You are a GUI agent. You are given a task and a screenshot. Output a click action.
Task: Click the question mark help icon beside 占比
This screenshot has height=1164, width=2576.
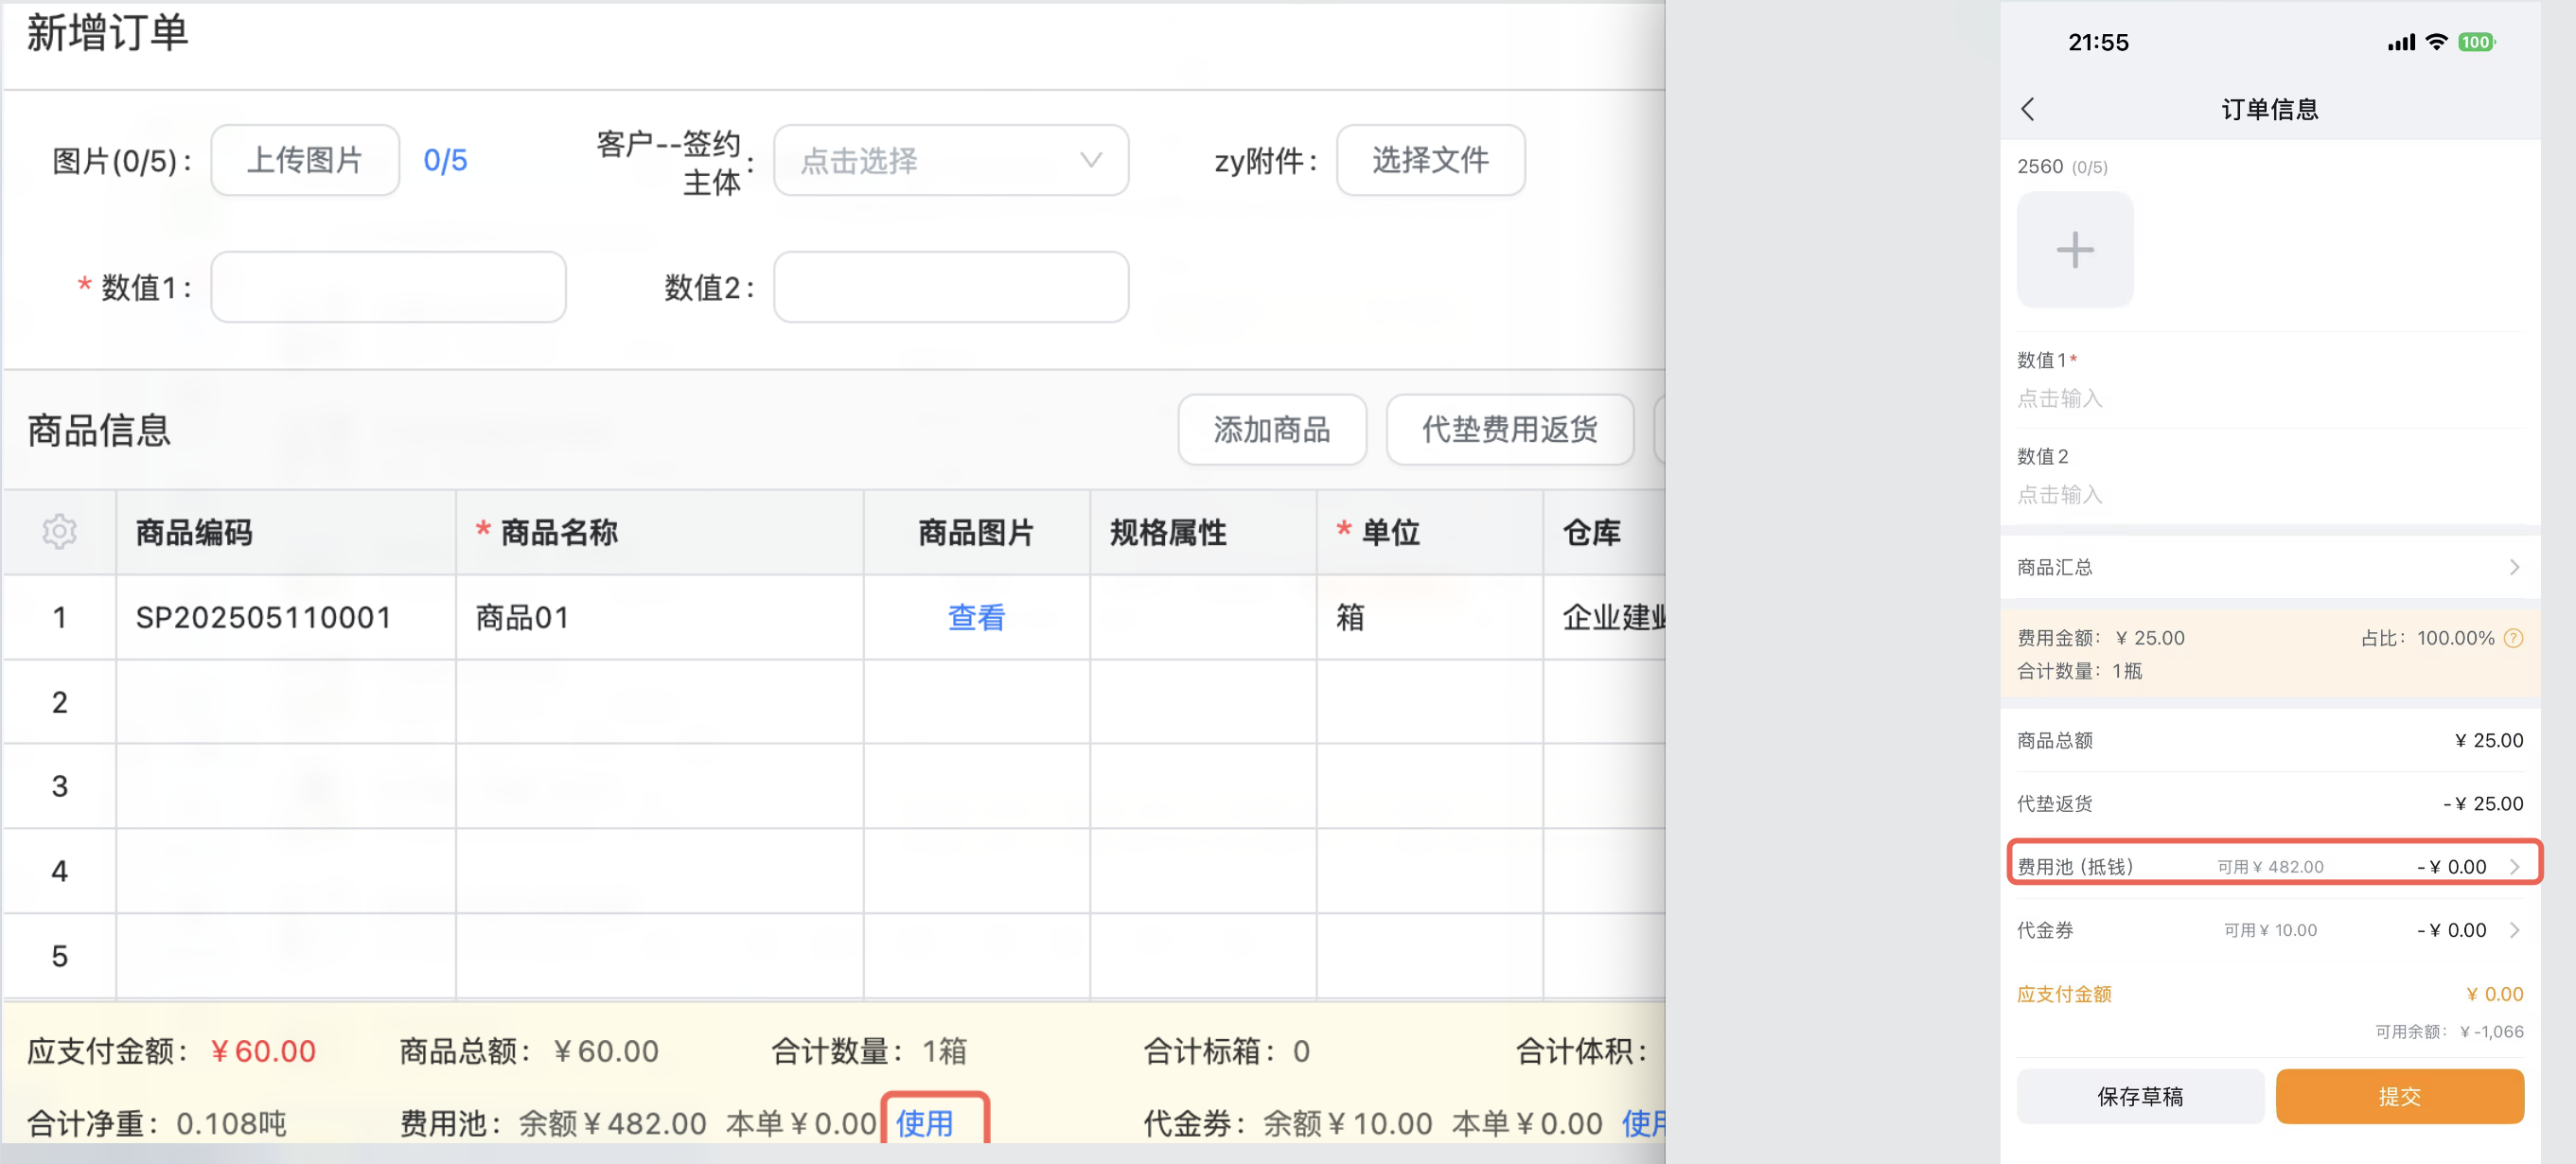pos(2513,638)
